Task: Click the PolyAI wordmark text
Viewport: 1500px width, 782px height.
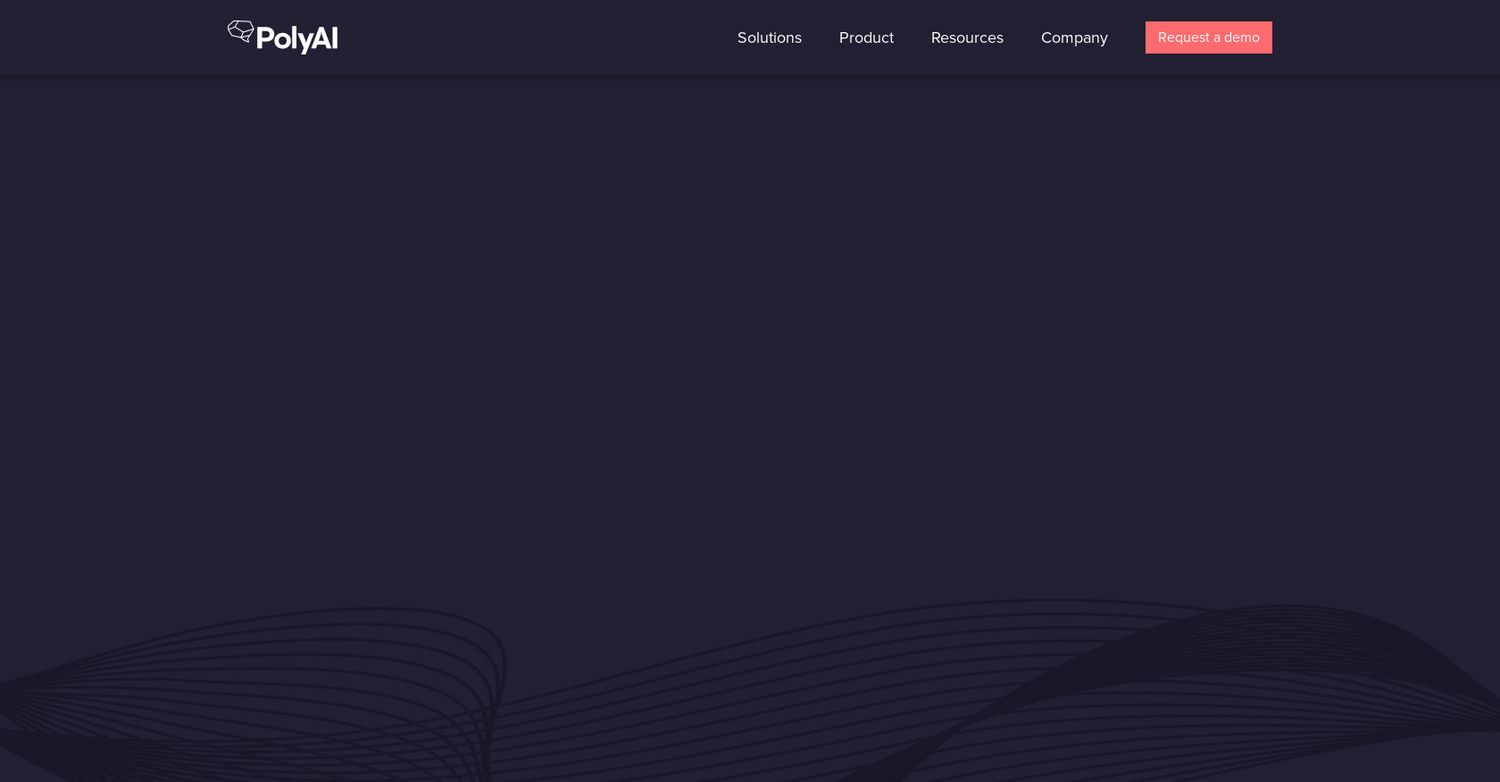Action: tap(297, 39)
